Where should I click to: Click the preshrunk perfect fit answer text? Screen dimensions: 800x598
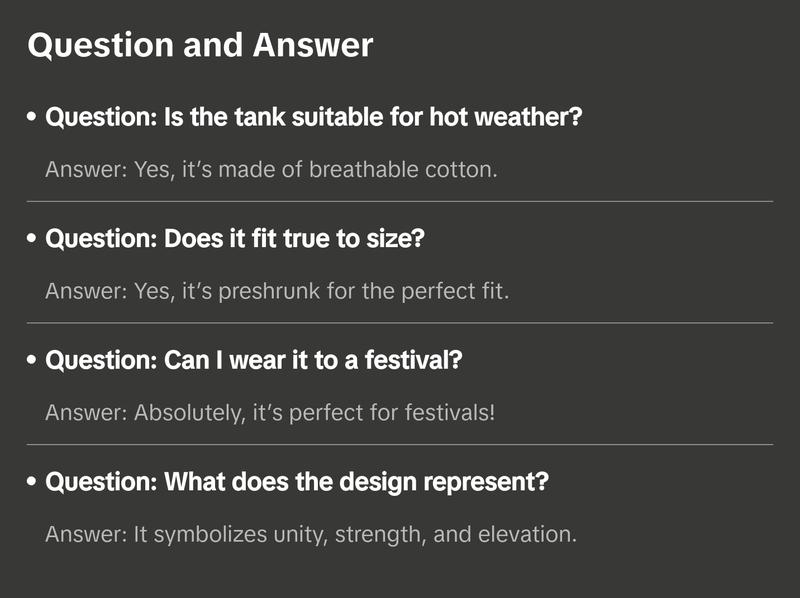click(x=277, y=292)
